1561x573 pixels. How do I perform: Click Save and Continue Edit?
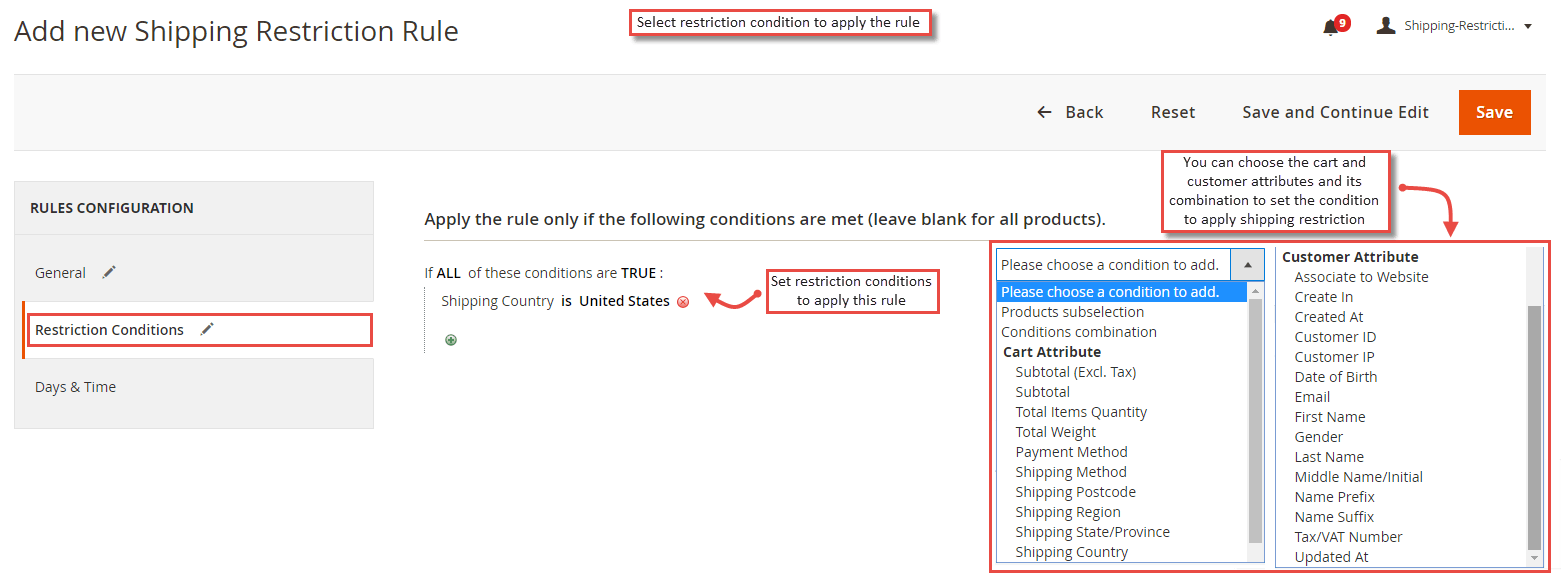click(1335, 112)
